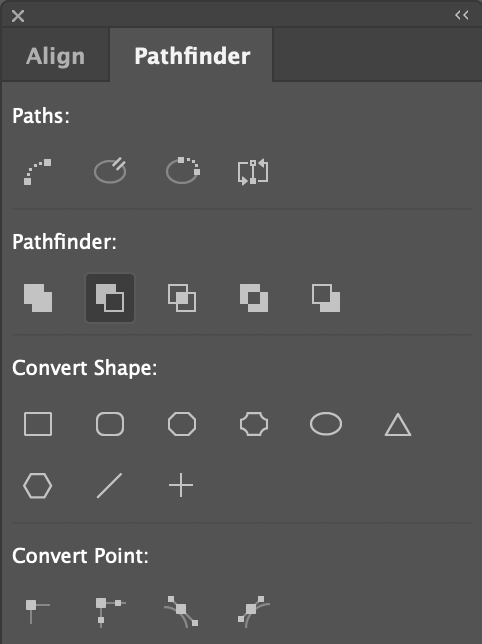Viewport: 482px width, 644px height.
Task: Convert shape to Inverse Rounded Rectangle
Action: [x=254, y=424]
